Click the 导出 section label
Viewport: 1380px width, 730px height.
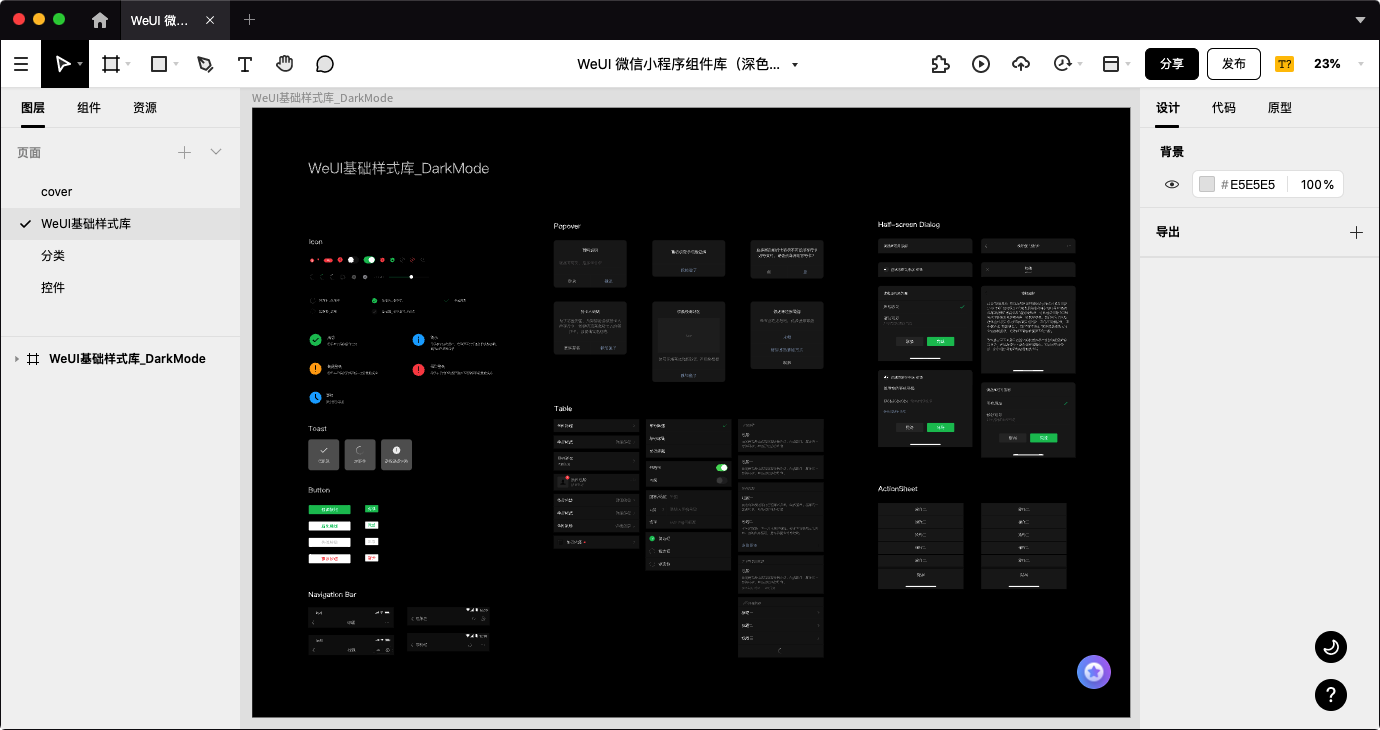1168,232
